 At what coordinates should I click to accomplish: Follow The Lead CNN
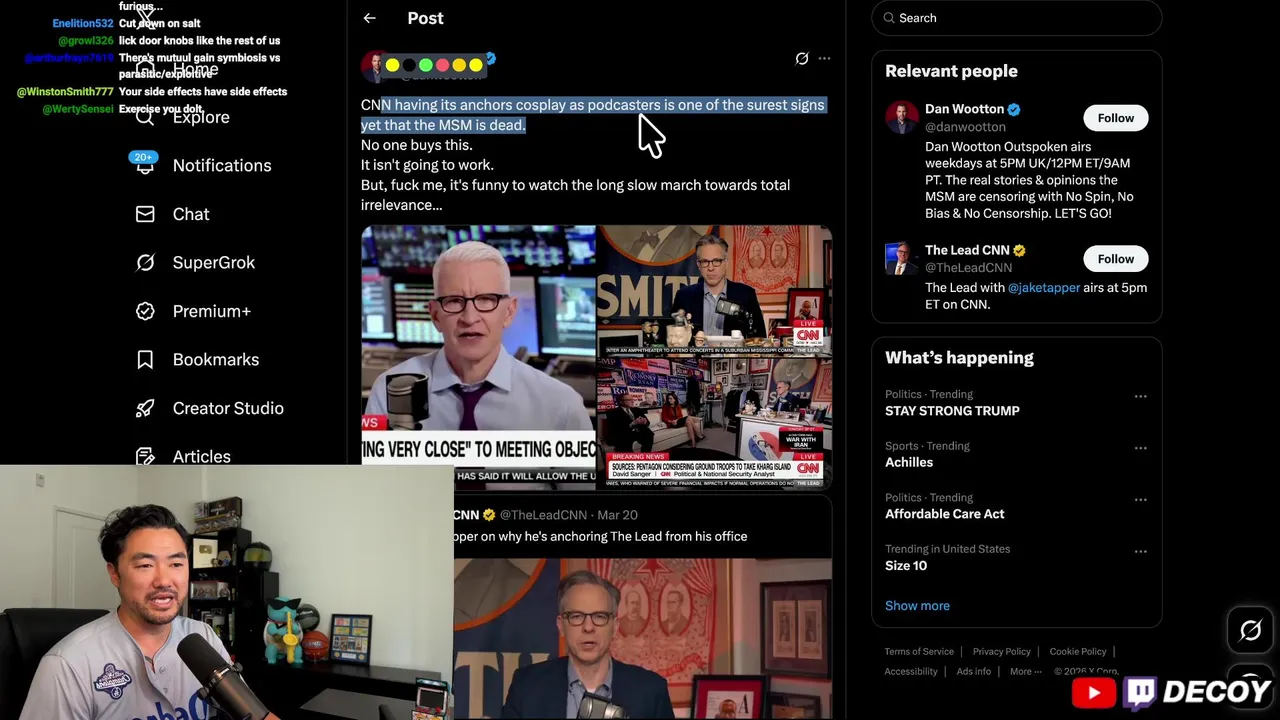click(x=1116, y=259)
